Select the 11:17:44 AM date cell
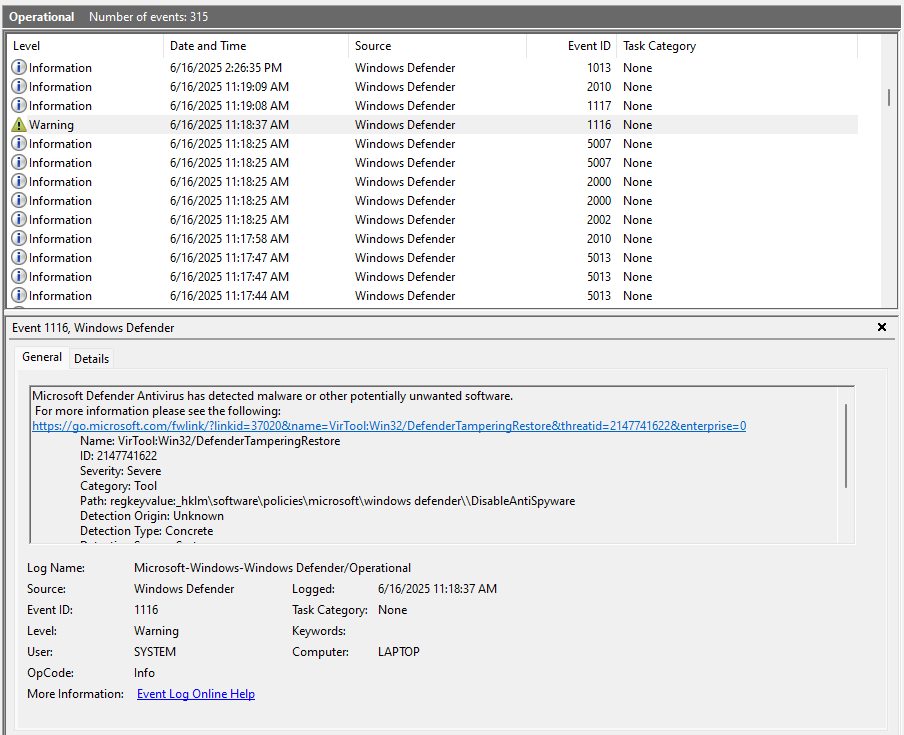 tap(229, 296)
